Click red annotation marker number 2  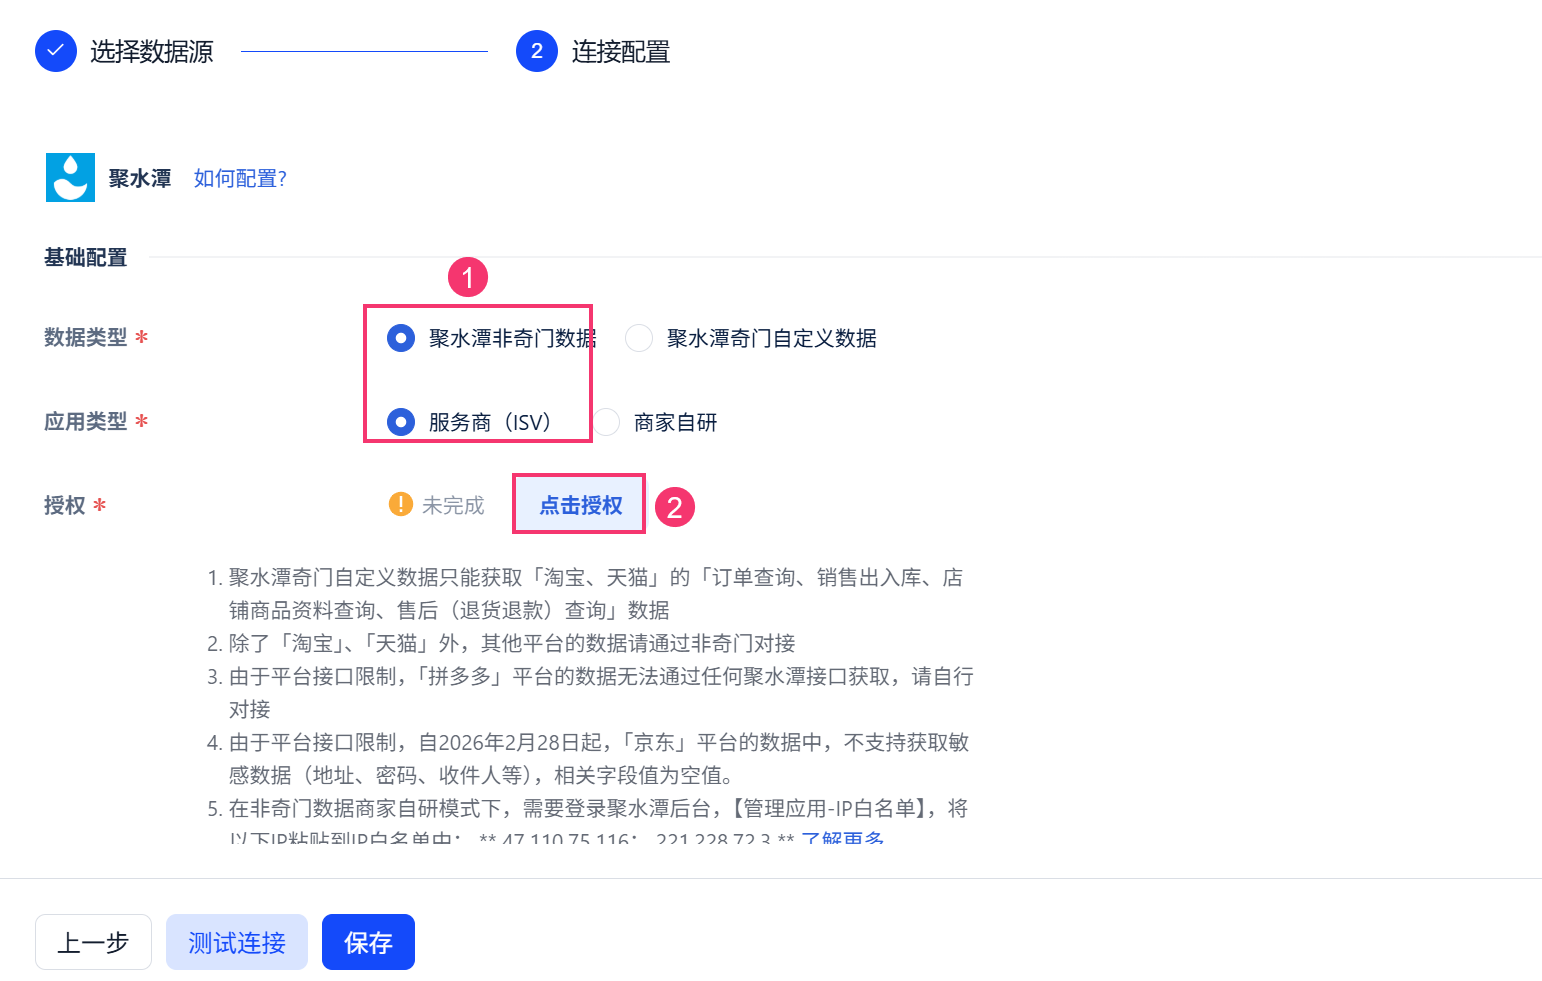coord(675,507)
